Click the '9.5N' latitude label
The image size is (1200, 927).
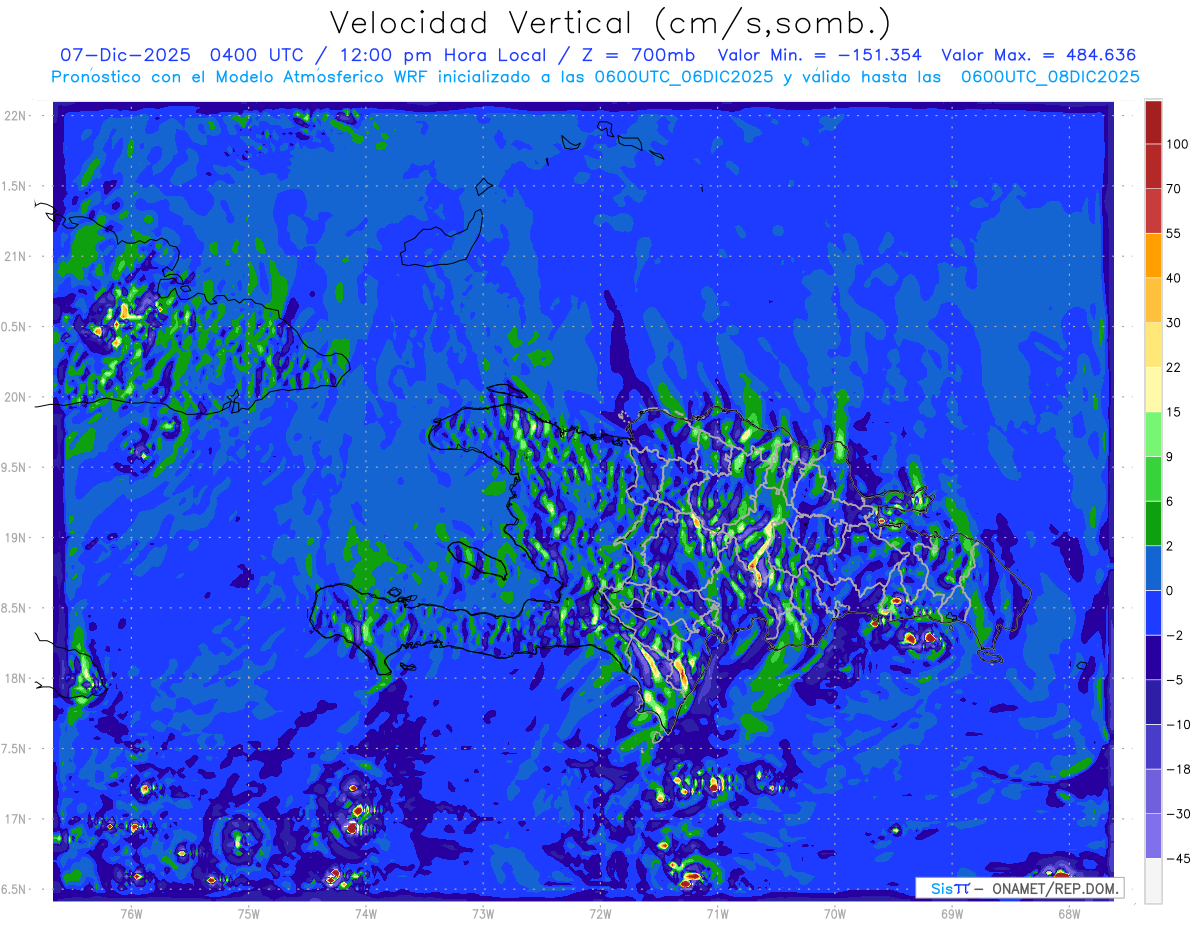[15, 468]
